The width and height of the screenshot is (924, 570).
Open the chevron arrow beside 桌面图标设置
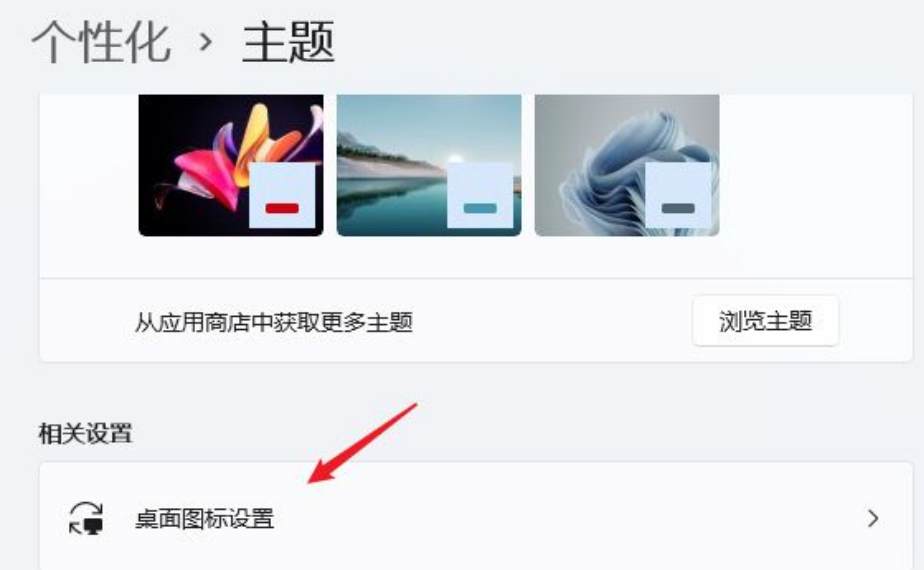pyautogui.click(x=873, y=519)
